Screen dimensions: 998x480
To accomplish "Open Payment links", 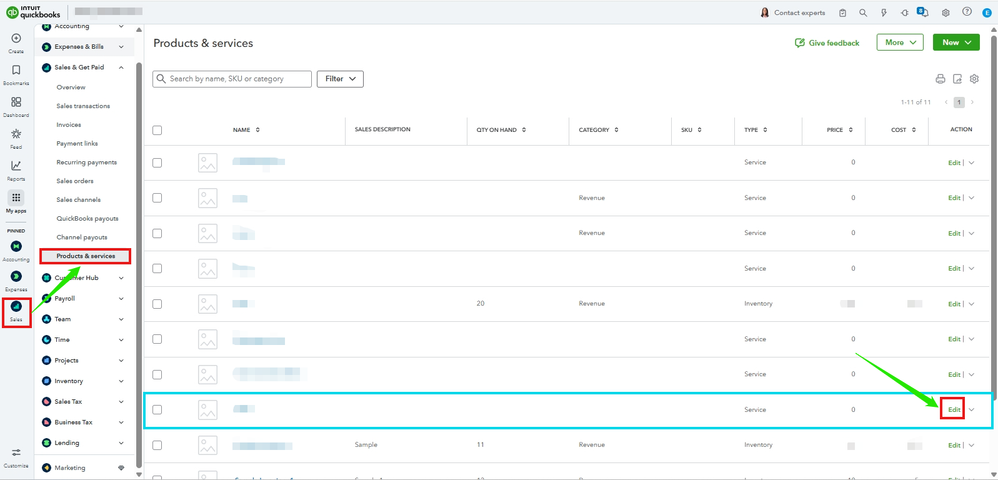I will click(x=77, y=143).
